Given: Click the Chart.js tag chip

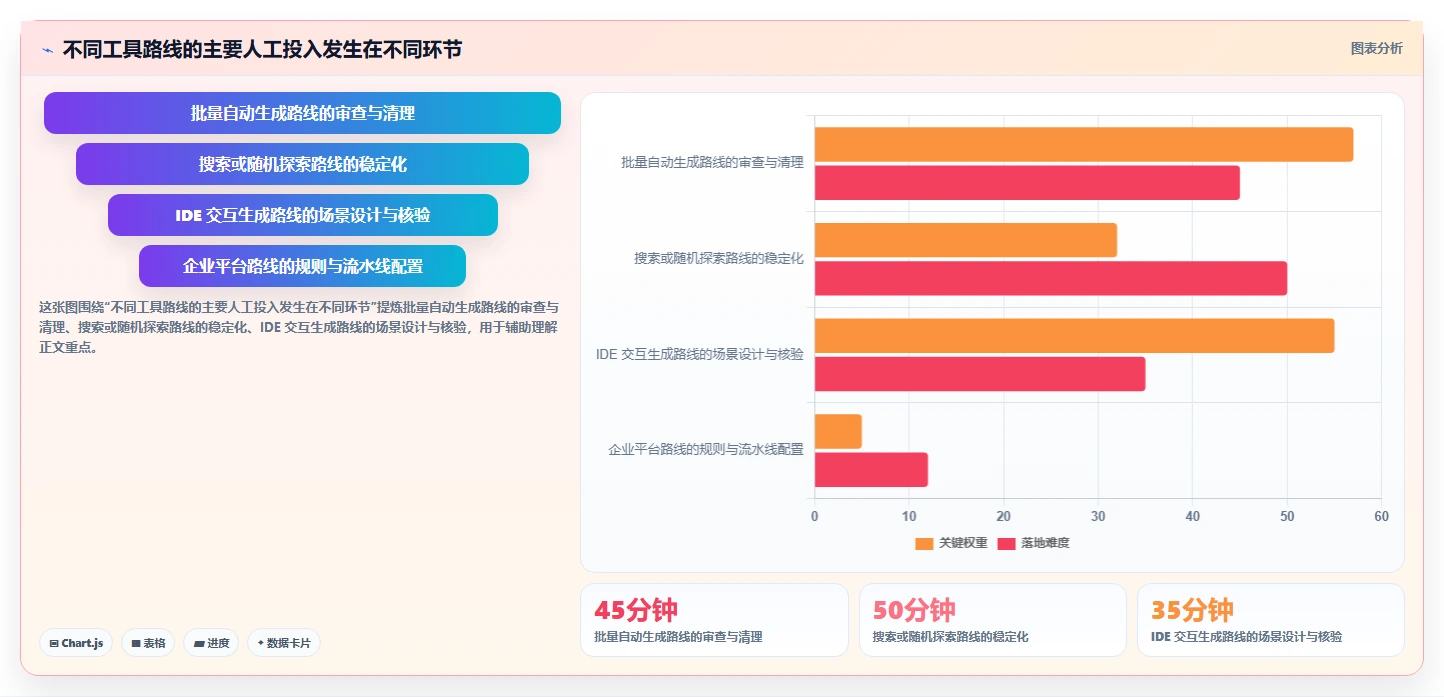Looking at the screenshot, I should [76, 643].
